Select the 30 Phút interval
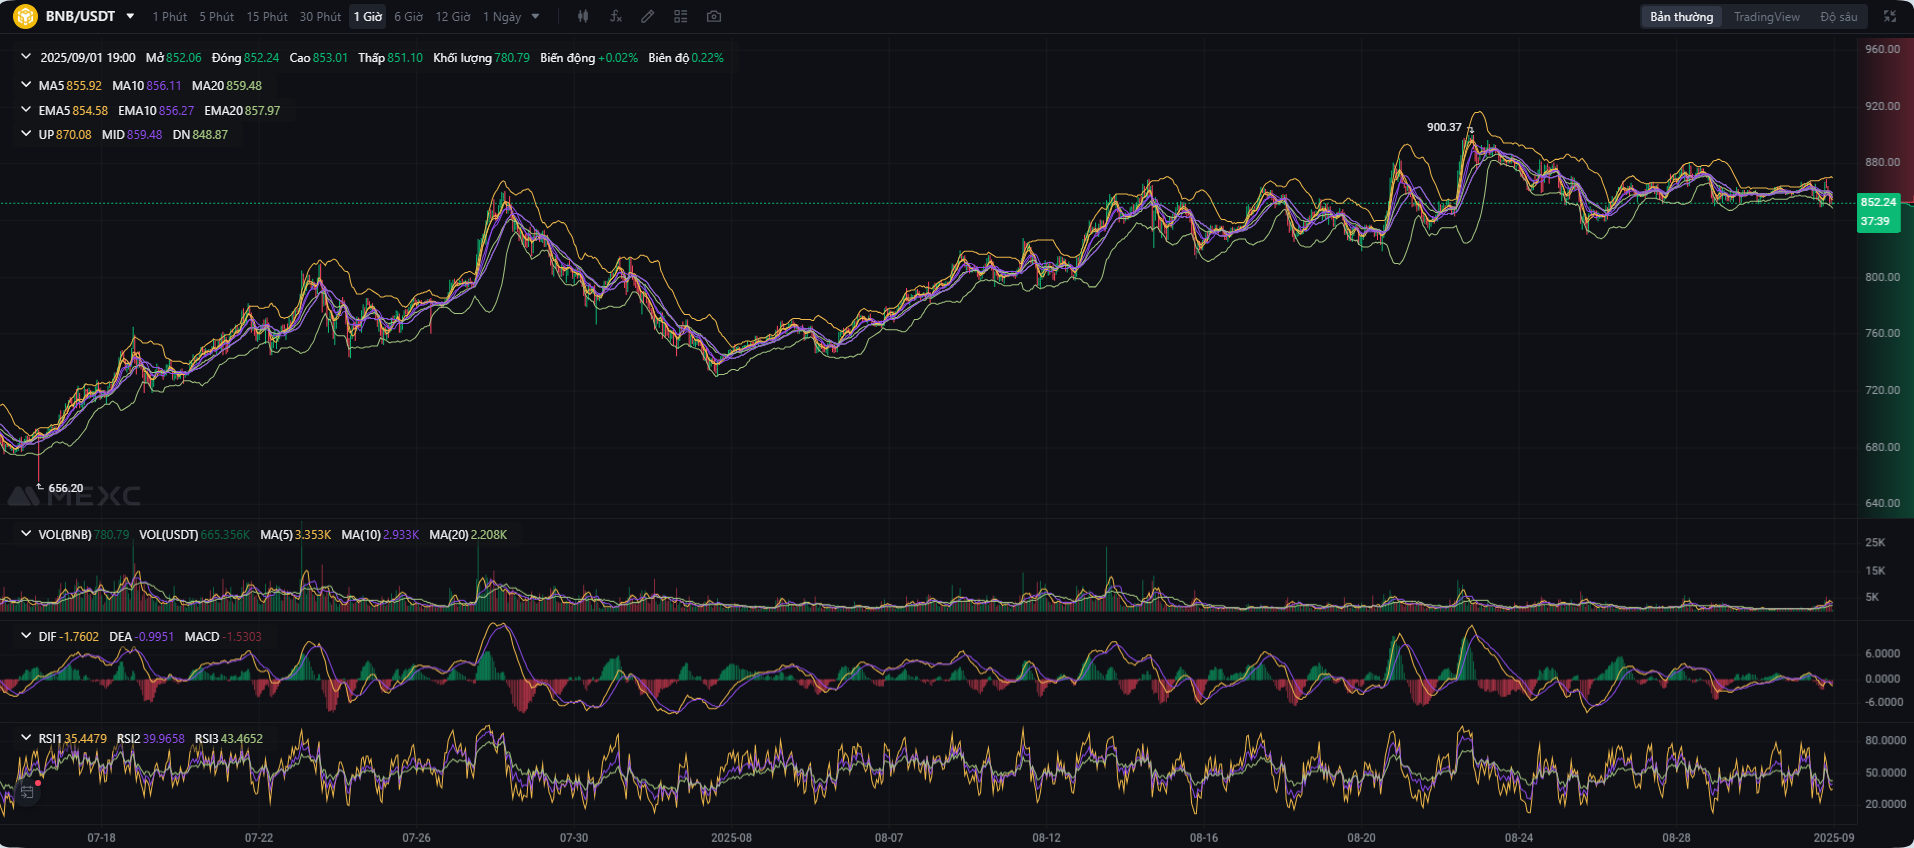The width and height of the screenshot is (1914, 848). [320, 17]
